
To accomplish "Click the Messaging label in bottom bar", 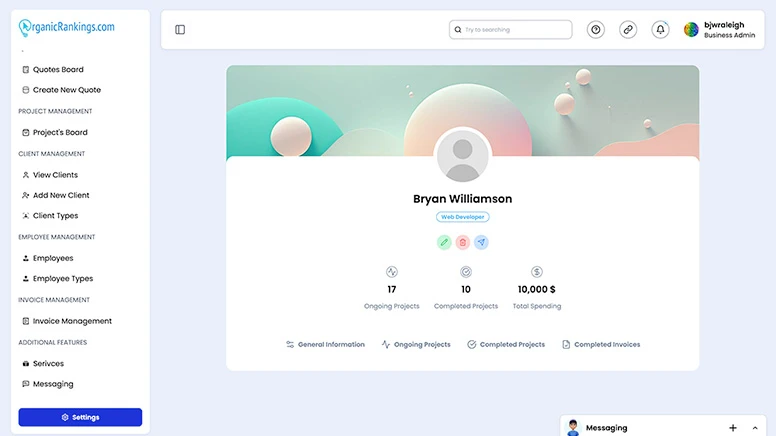I will (x=606, y=428).
